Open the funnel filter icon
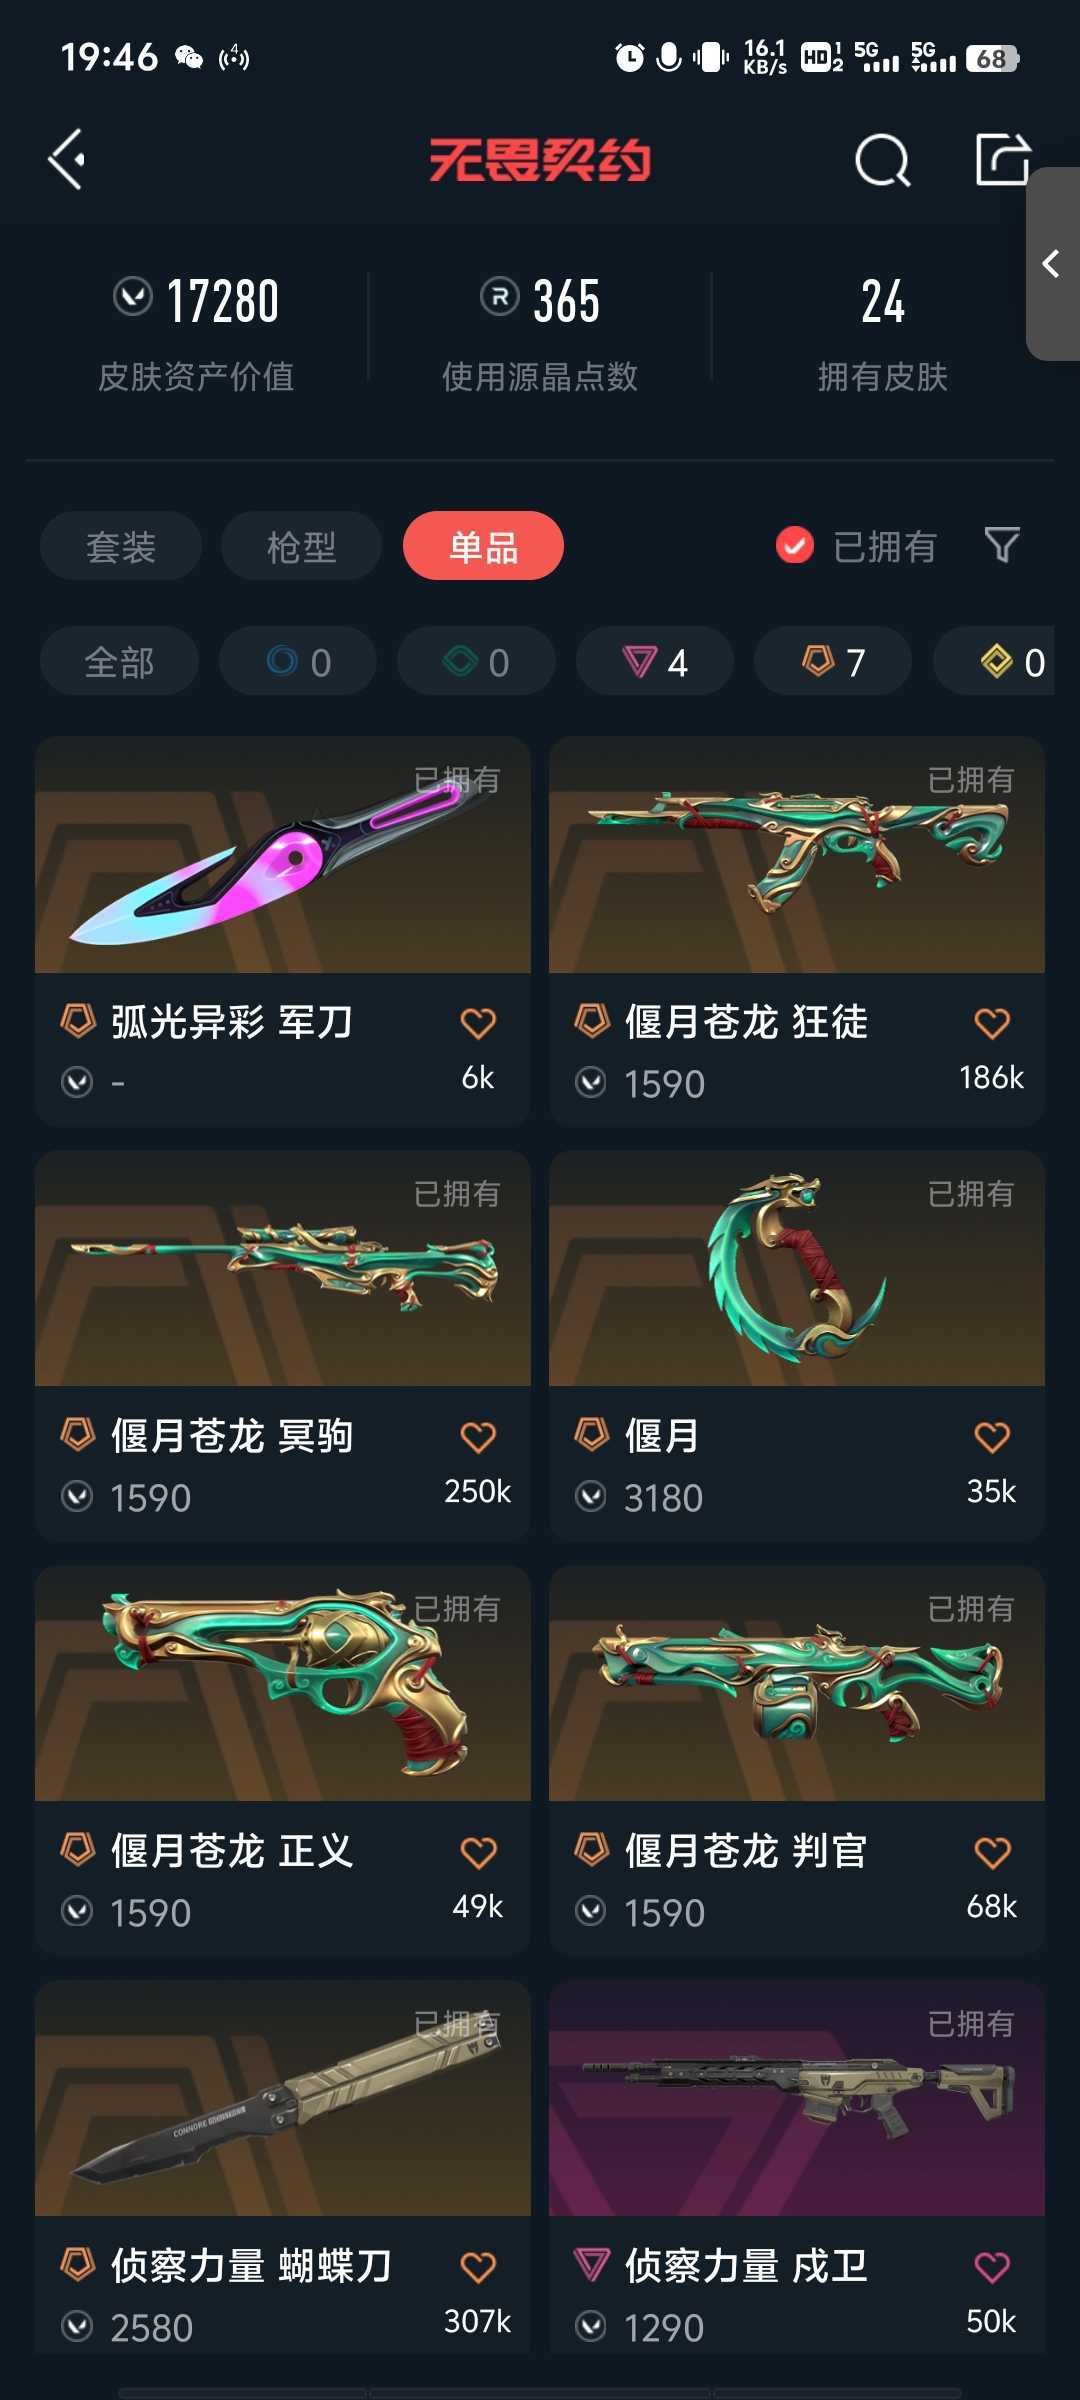This screenshot has height=2400, width=1080. [1002, 546]
